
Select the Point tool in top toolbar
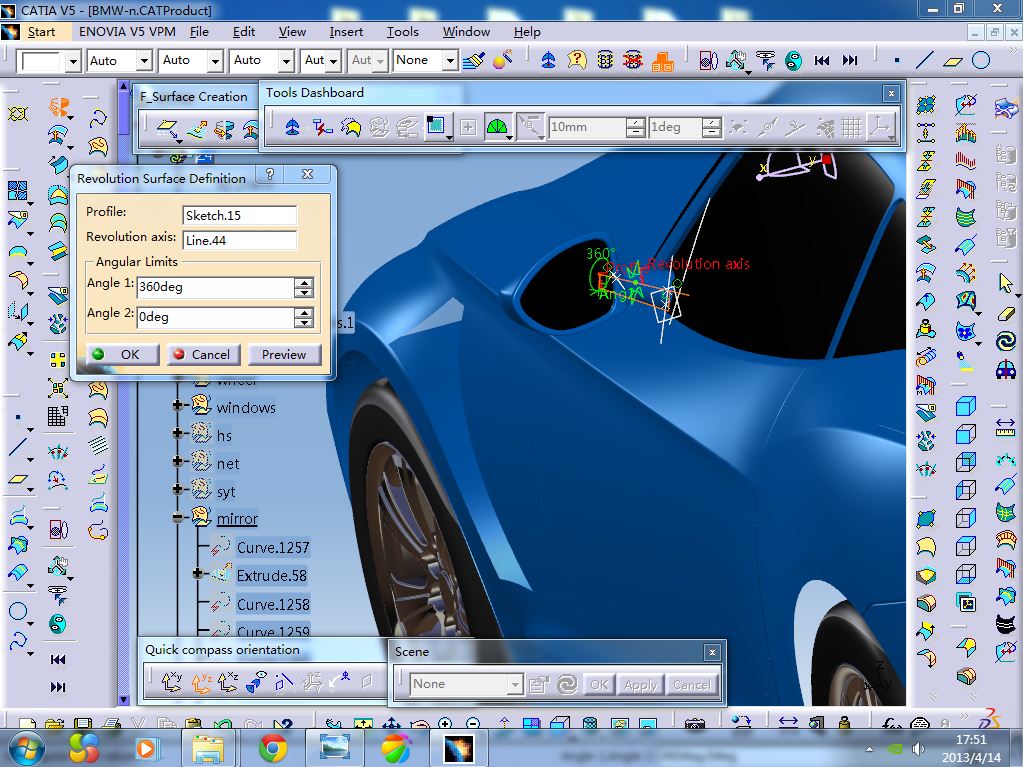pyautogui.click(x=897, y=61)
